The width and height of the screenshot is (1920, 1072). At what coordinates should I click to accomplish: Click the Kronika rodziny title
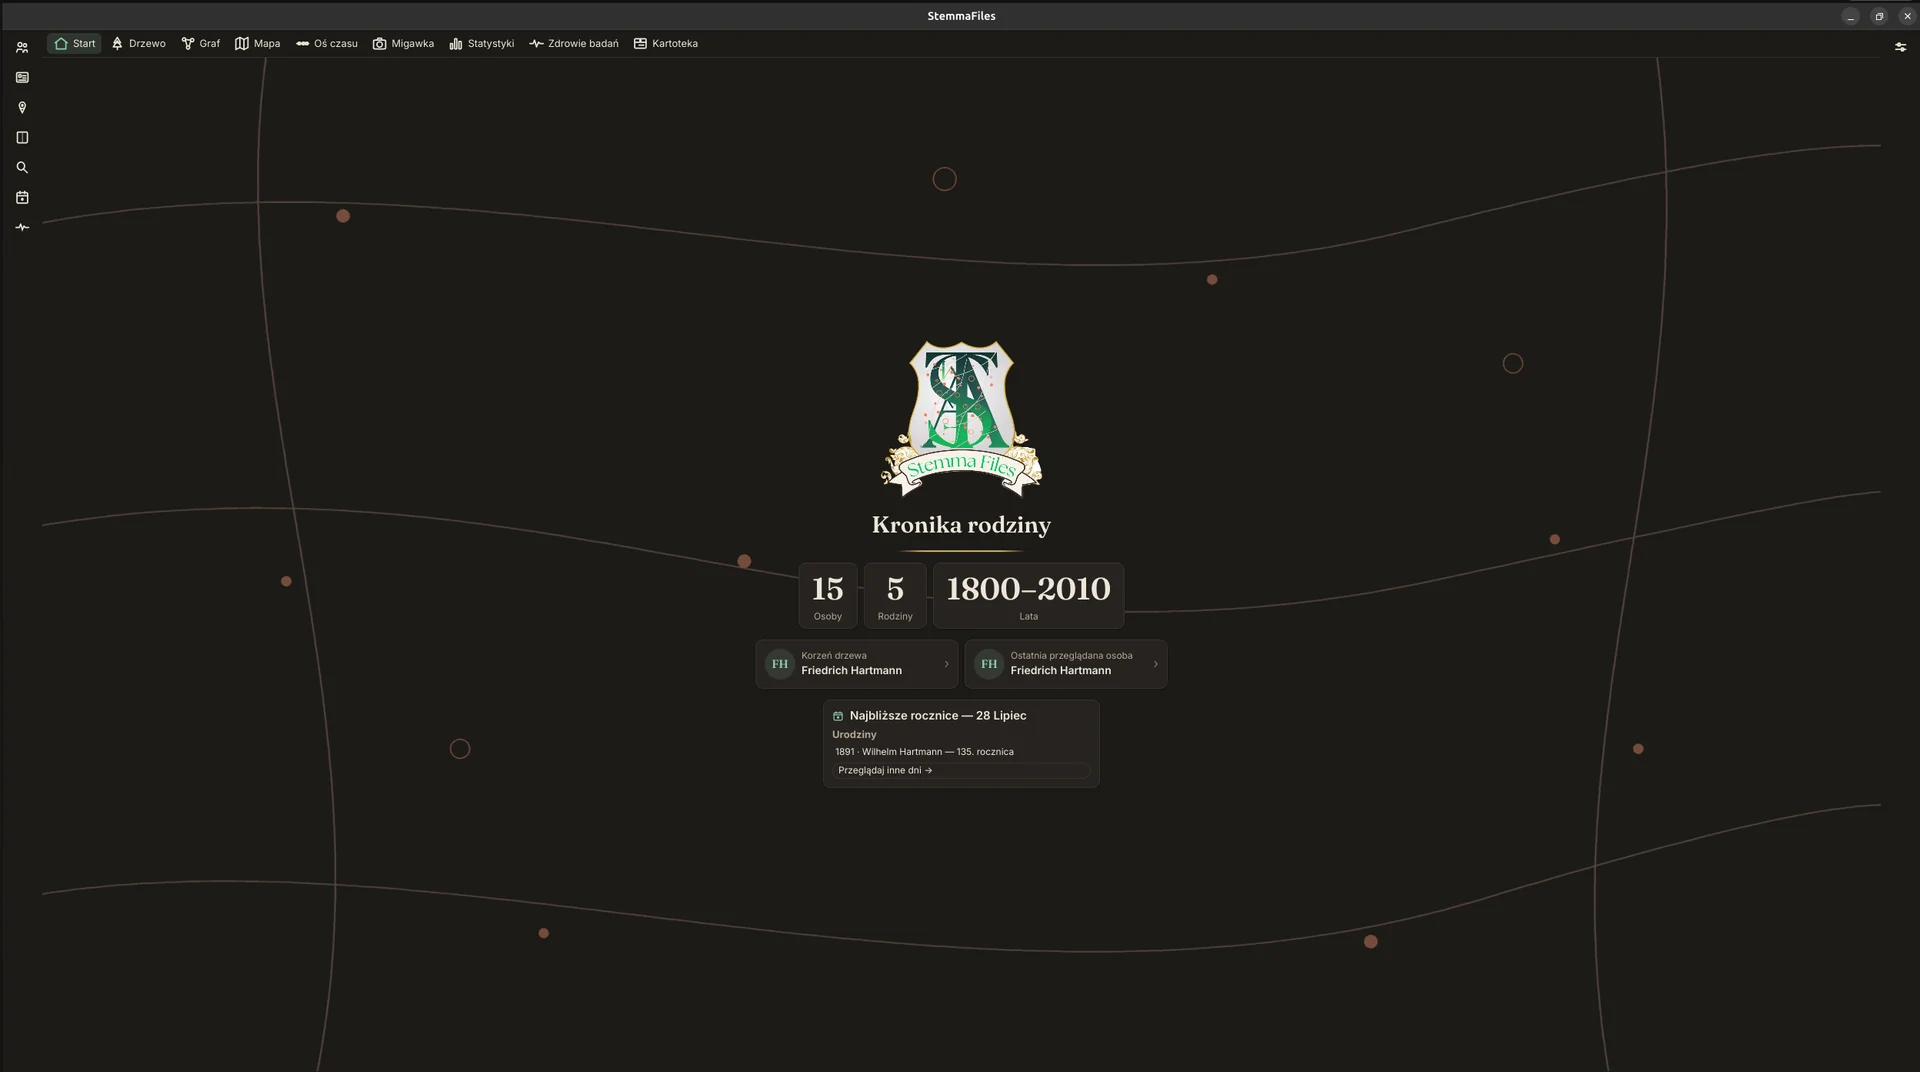coord(961,525)
